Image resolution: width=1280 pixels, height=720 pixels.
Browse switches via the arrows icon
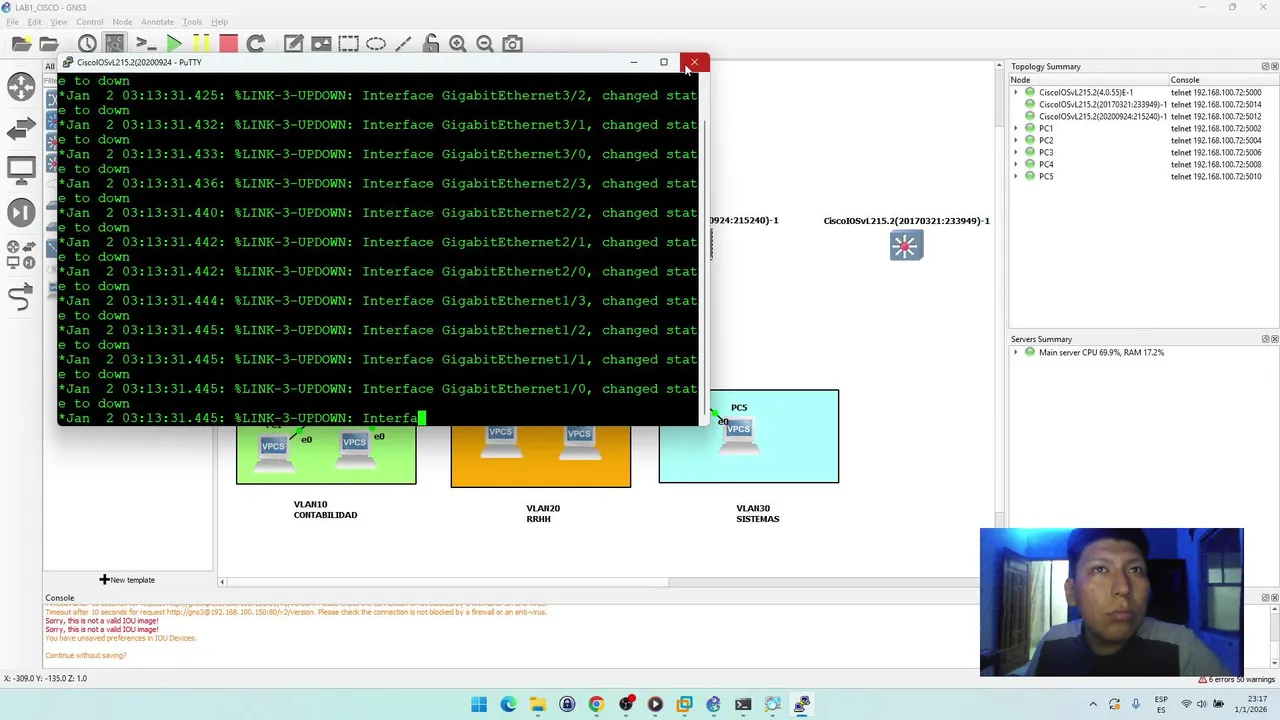tap(21, 130)
